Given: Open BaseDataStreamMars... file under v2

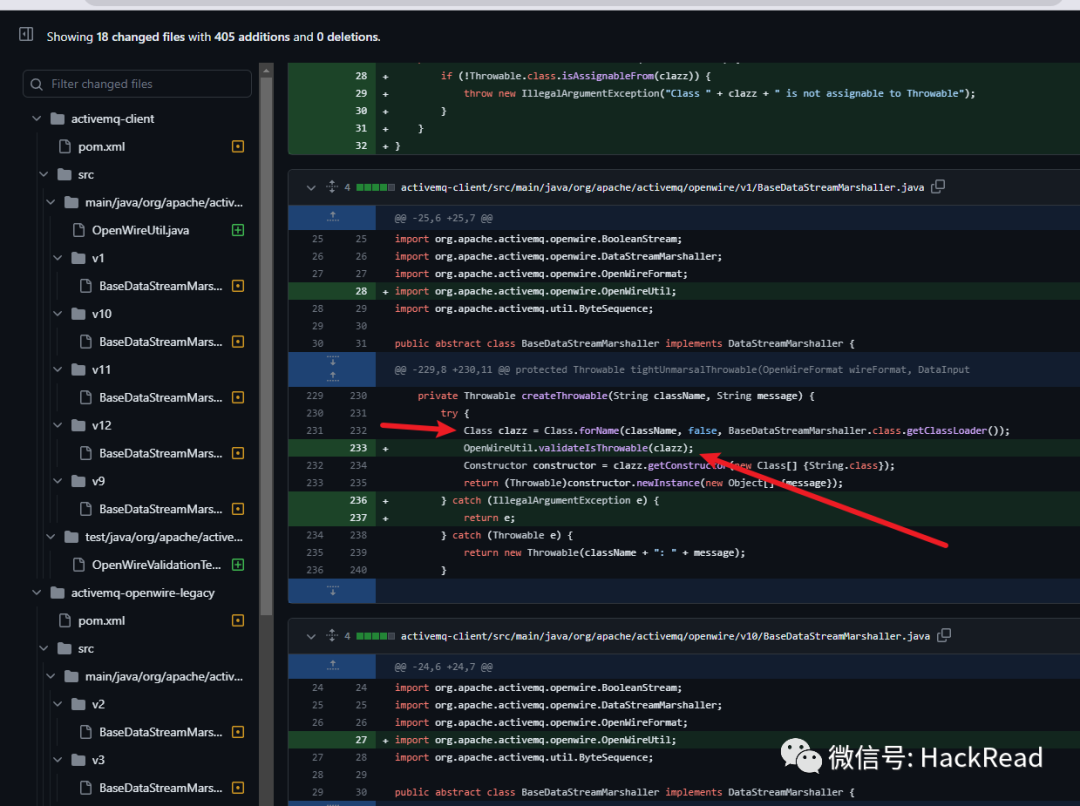Looking at the screenshot, I should [160, 732].
